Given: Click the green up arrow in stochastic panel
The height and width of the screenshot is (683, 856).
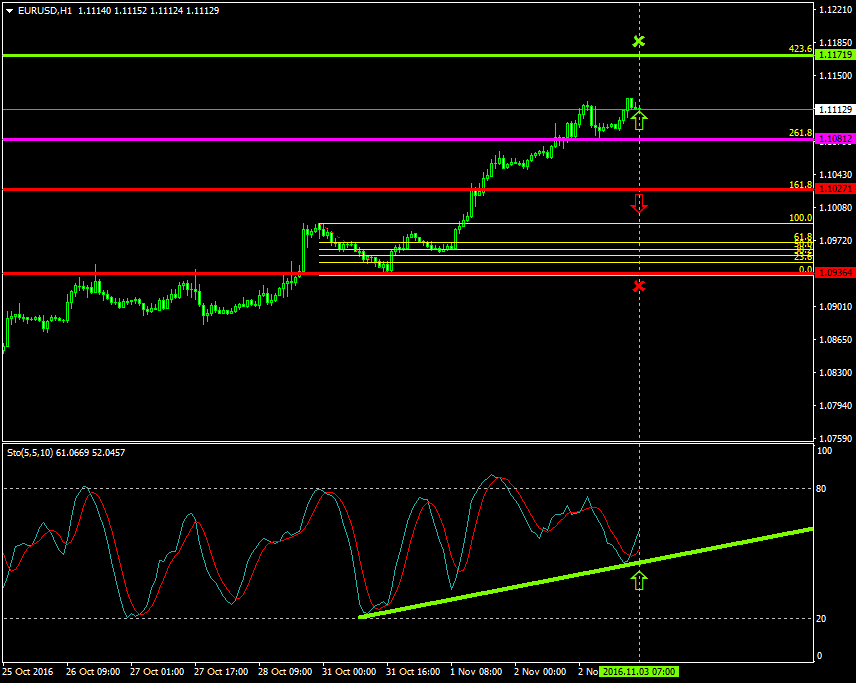Looking at the screenshot, I should point(639,579).
